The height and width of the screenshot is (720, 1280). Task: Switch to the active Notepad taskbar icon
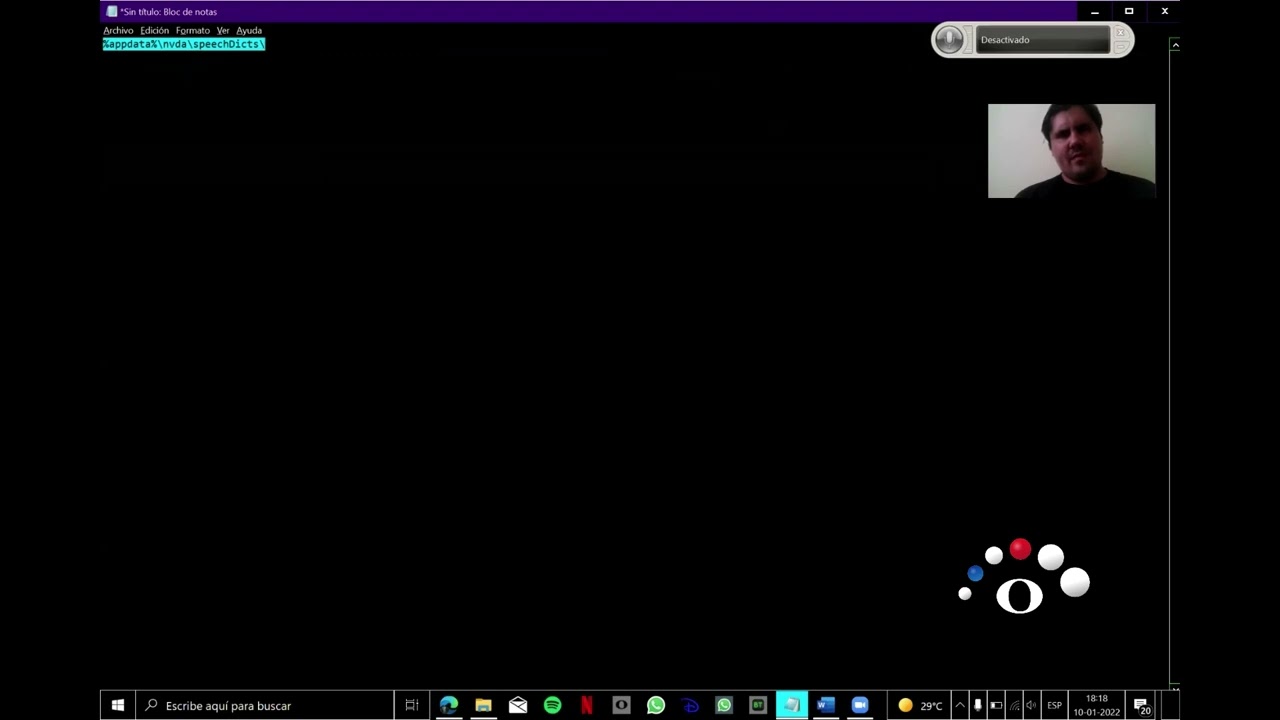tap(792, 705)
